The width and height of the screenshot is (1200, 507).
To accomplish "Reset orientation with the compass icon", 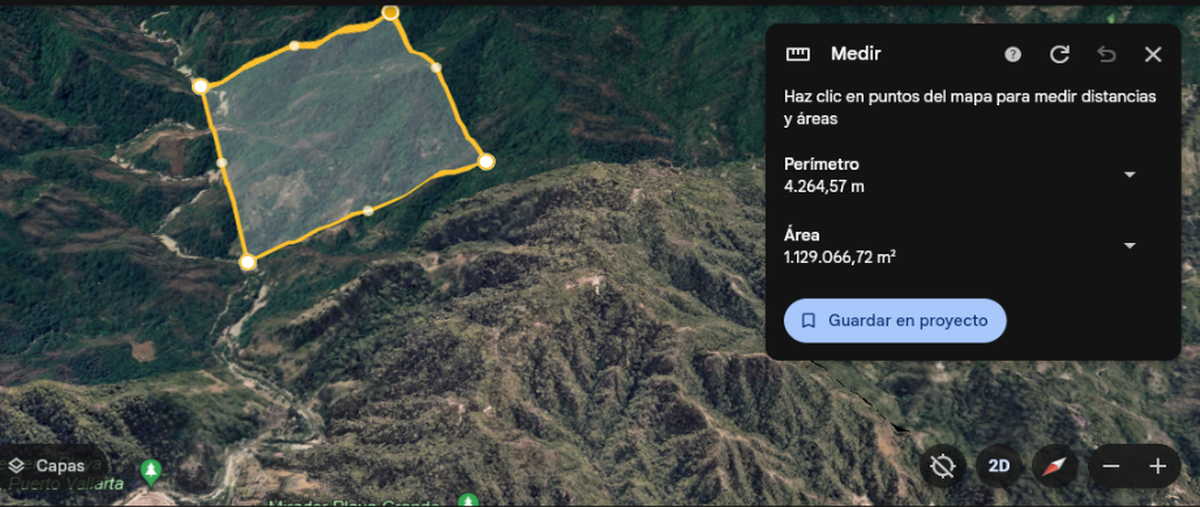I will (1055, 466).
